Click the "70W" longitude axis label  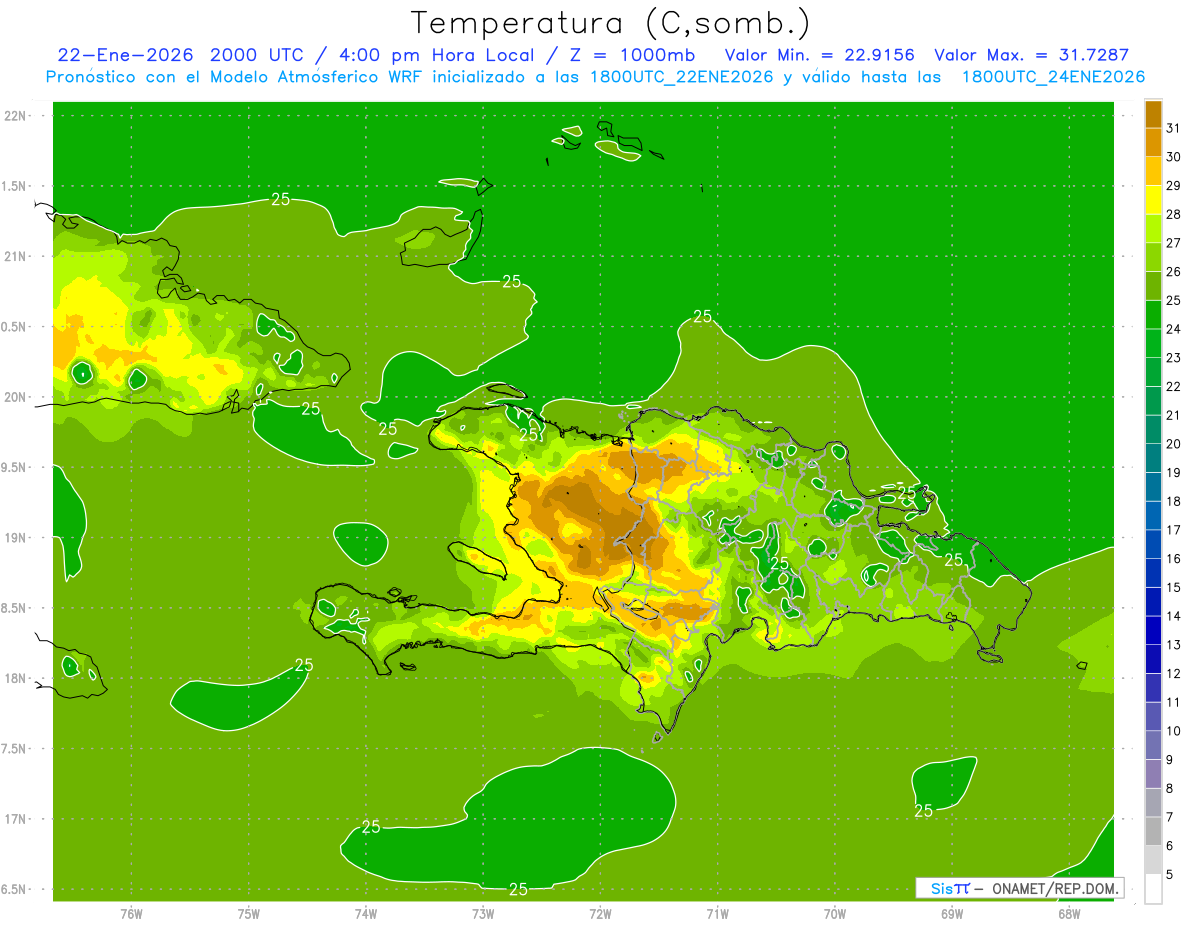(x=835, y=914)
